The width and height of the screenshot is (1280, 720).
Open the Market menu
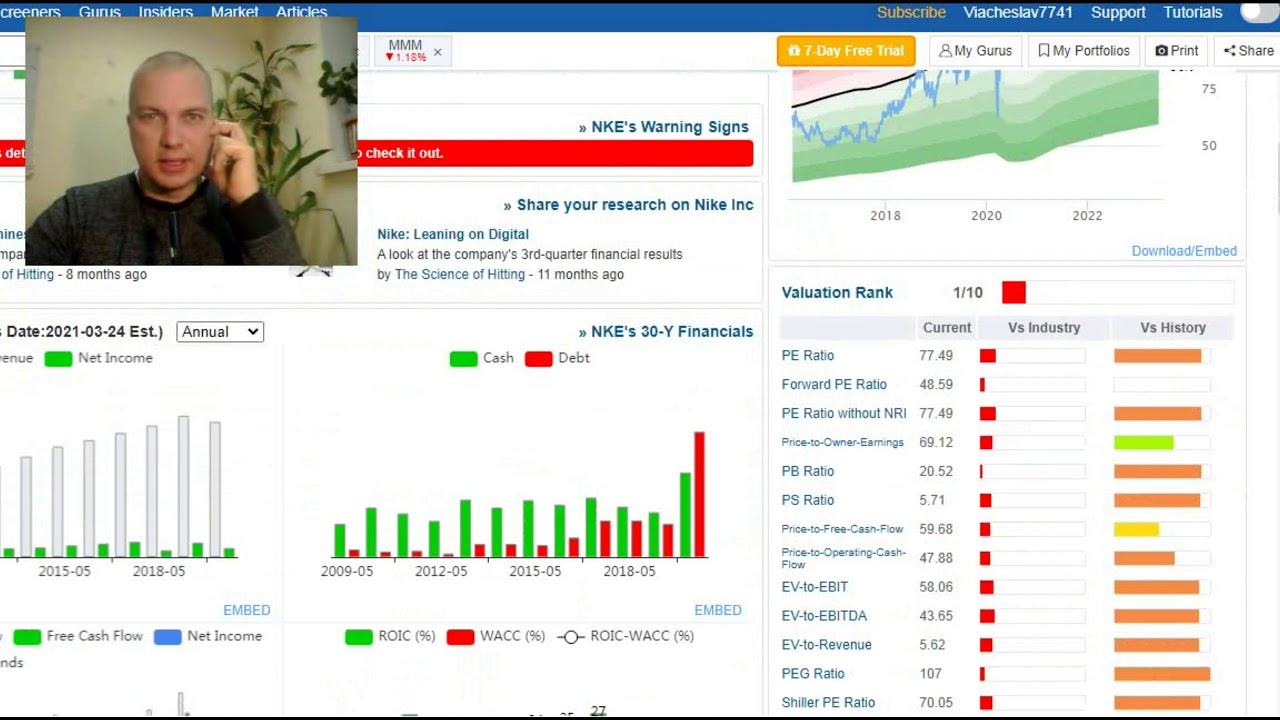click(x=235, y=12)
